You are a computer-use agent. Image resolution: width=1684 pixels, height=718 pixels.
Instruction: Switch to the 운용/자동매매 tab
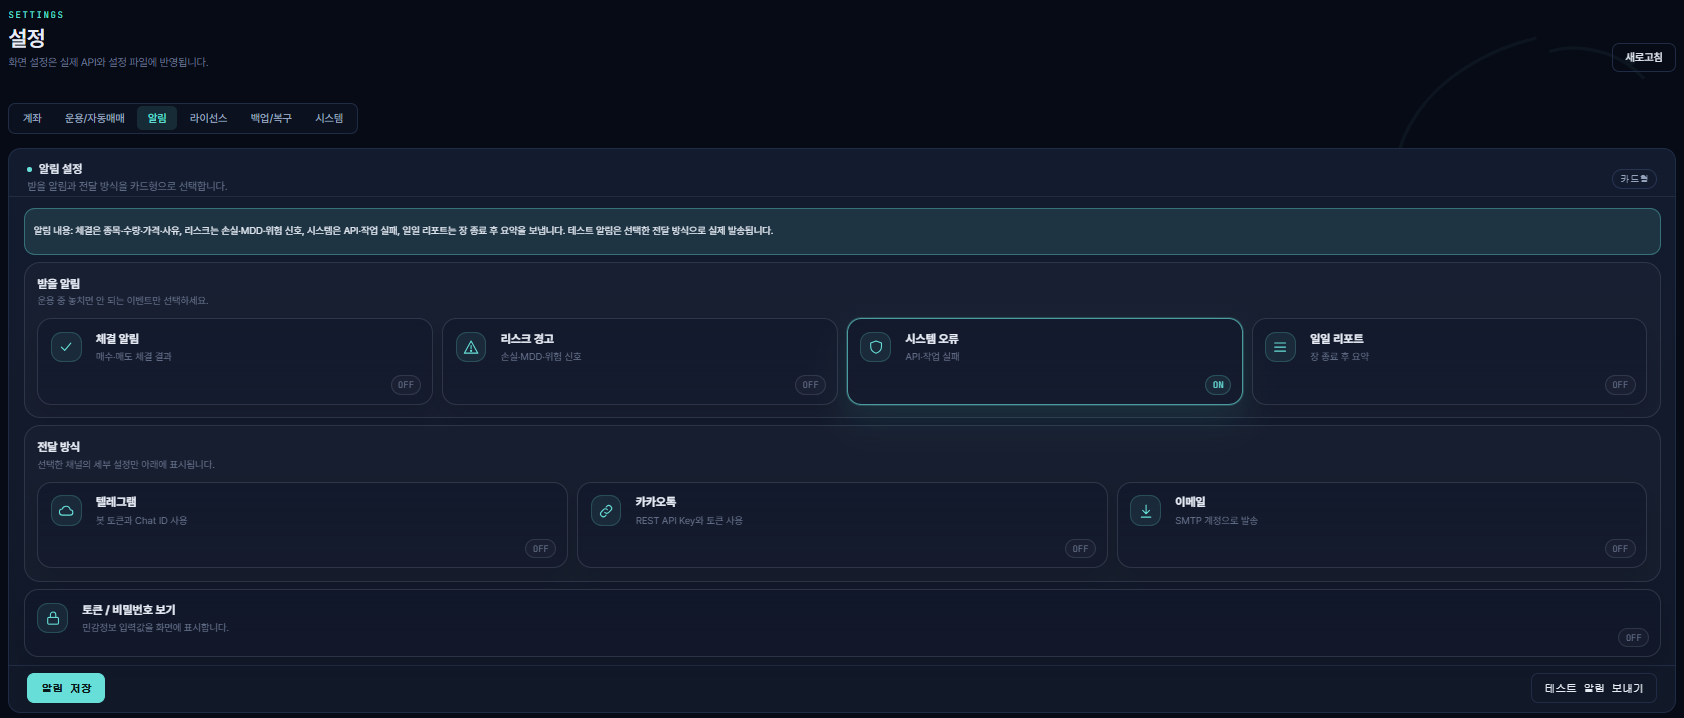95,118
